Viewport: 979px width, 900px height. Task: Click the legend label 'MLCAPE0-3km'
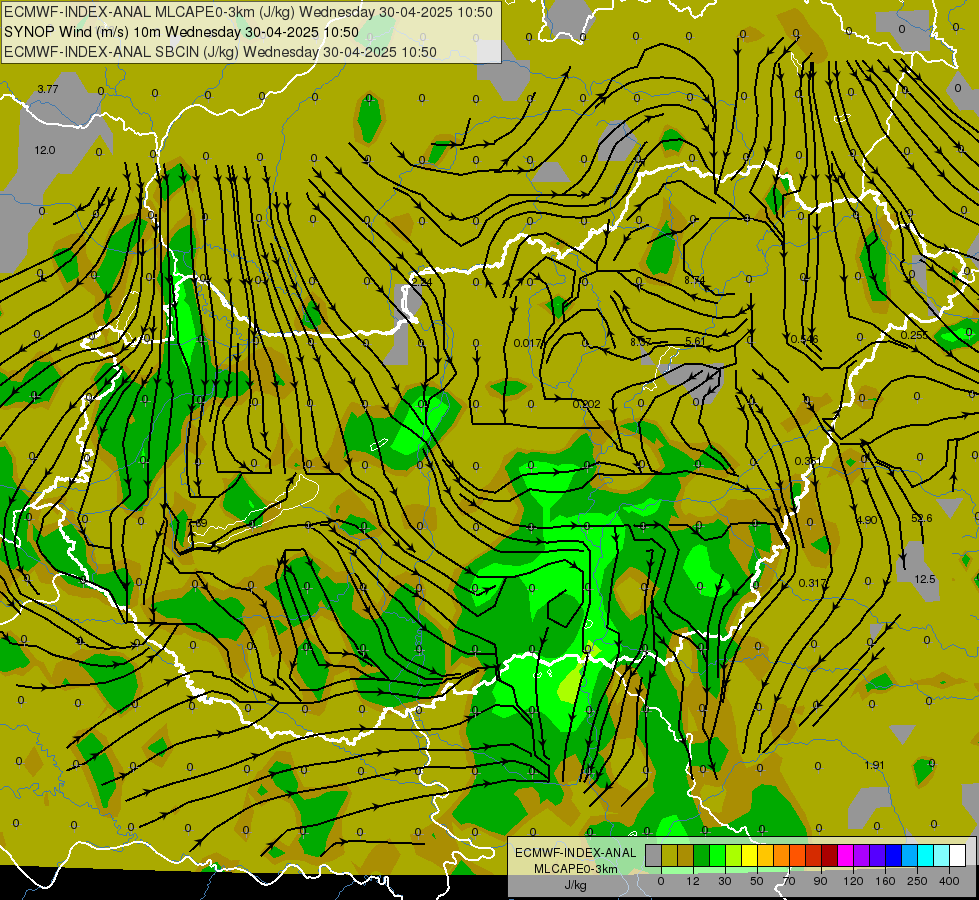(576, 869)
